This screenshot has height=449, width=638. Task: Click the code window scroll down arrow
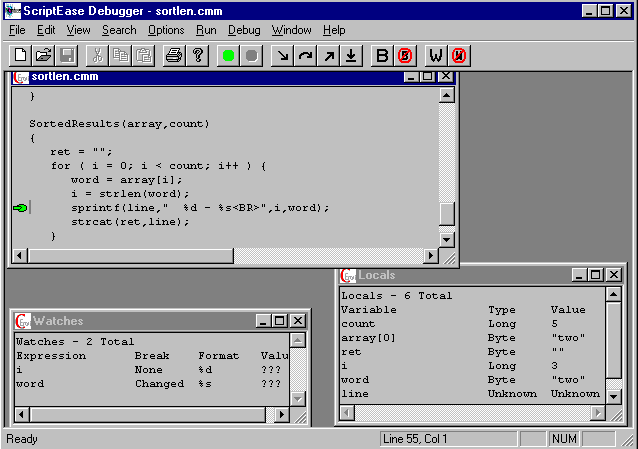tap(446, 239)
